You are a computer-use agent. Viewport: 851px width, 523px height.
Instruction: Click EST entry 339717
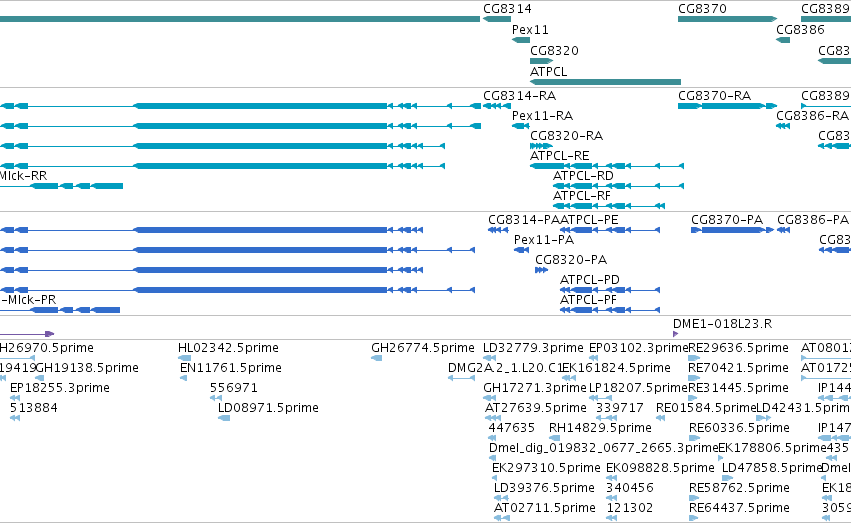coord(619,409)
